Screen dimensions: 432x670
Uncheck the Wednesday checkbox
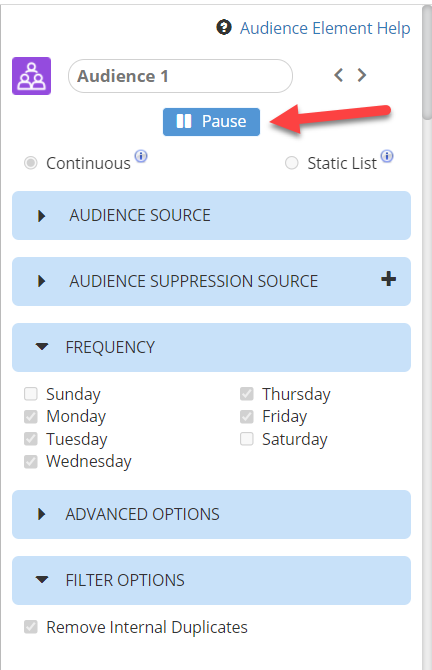(x=31, y=461)
